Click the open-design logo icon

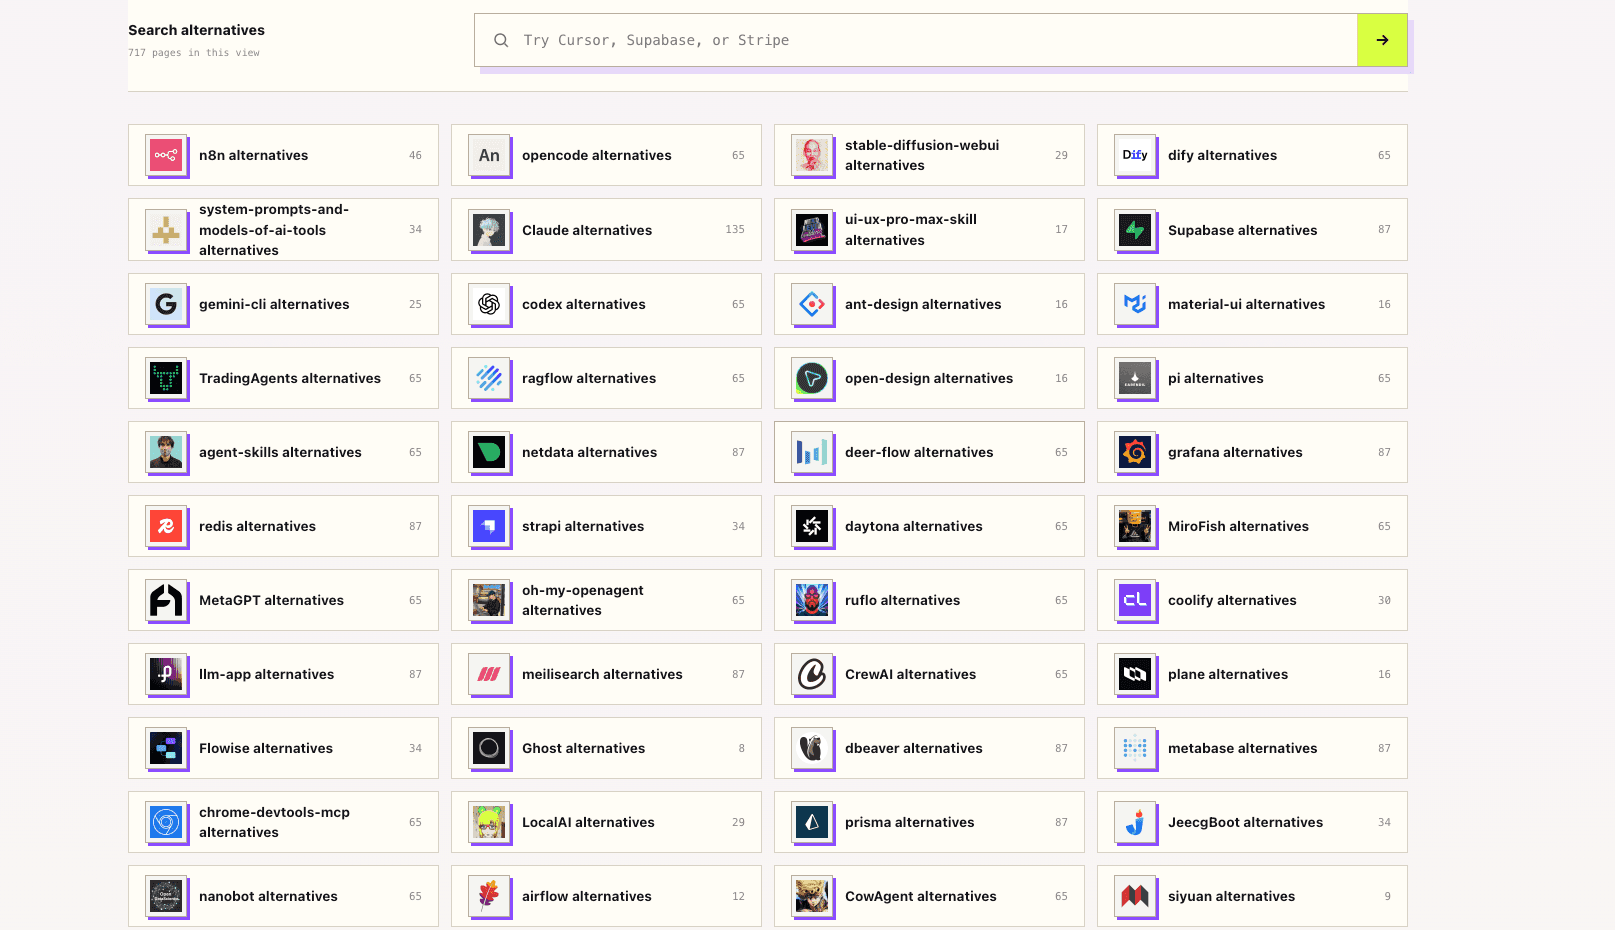coord(812,378)
